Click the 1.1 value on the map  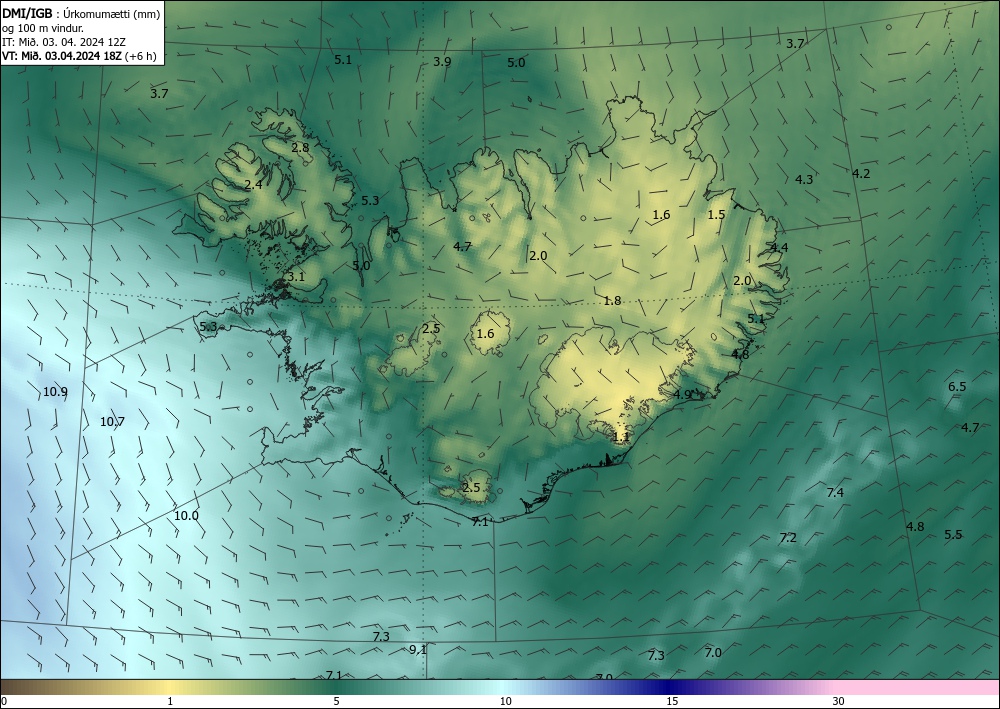point(621,437)
